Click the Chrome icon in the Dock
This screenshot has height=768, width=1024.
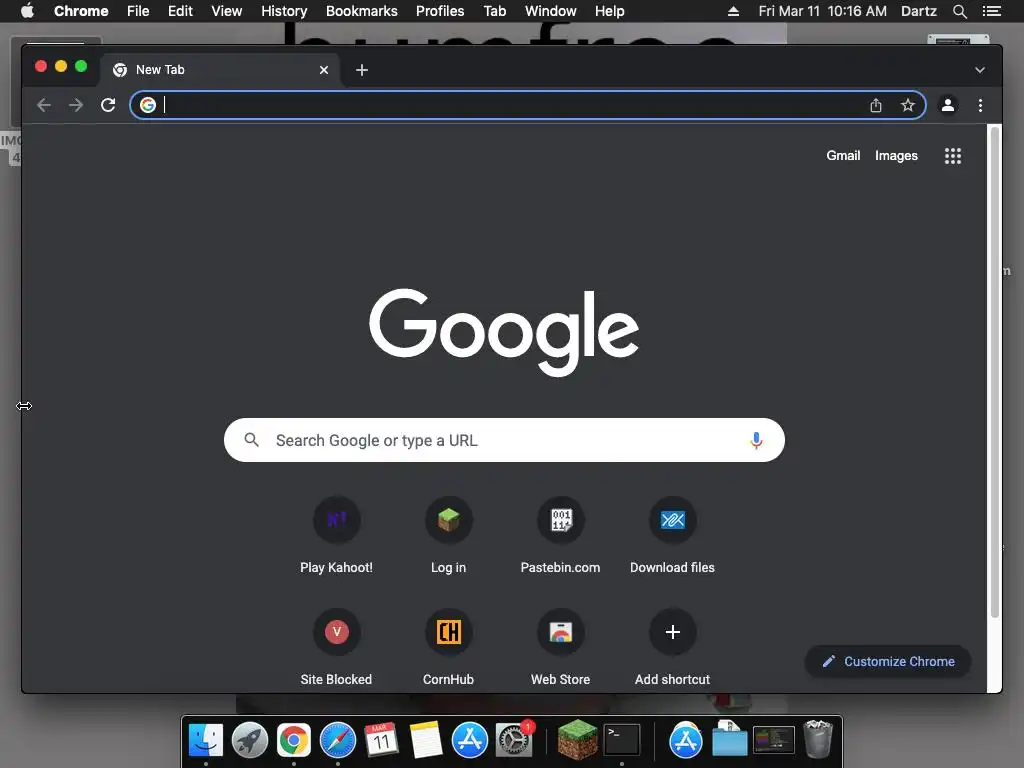click(x=294, y=740)
